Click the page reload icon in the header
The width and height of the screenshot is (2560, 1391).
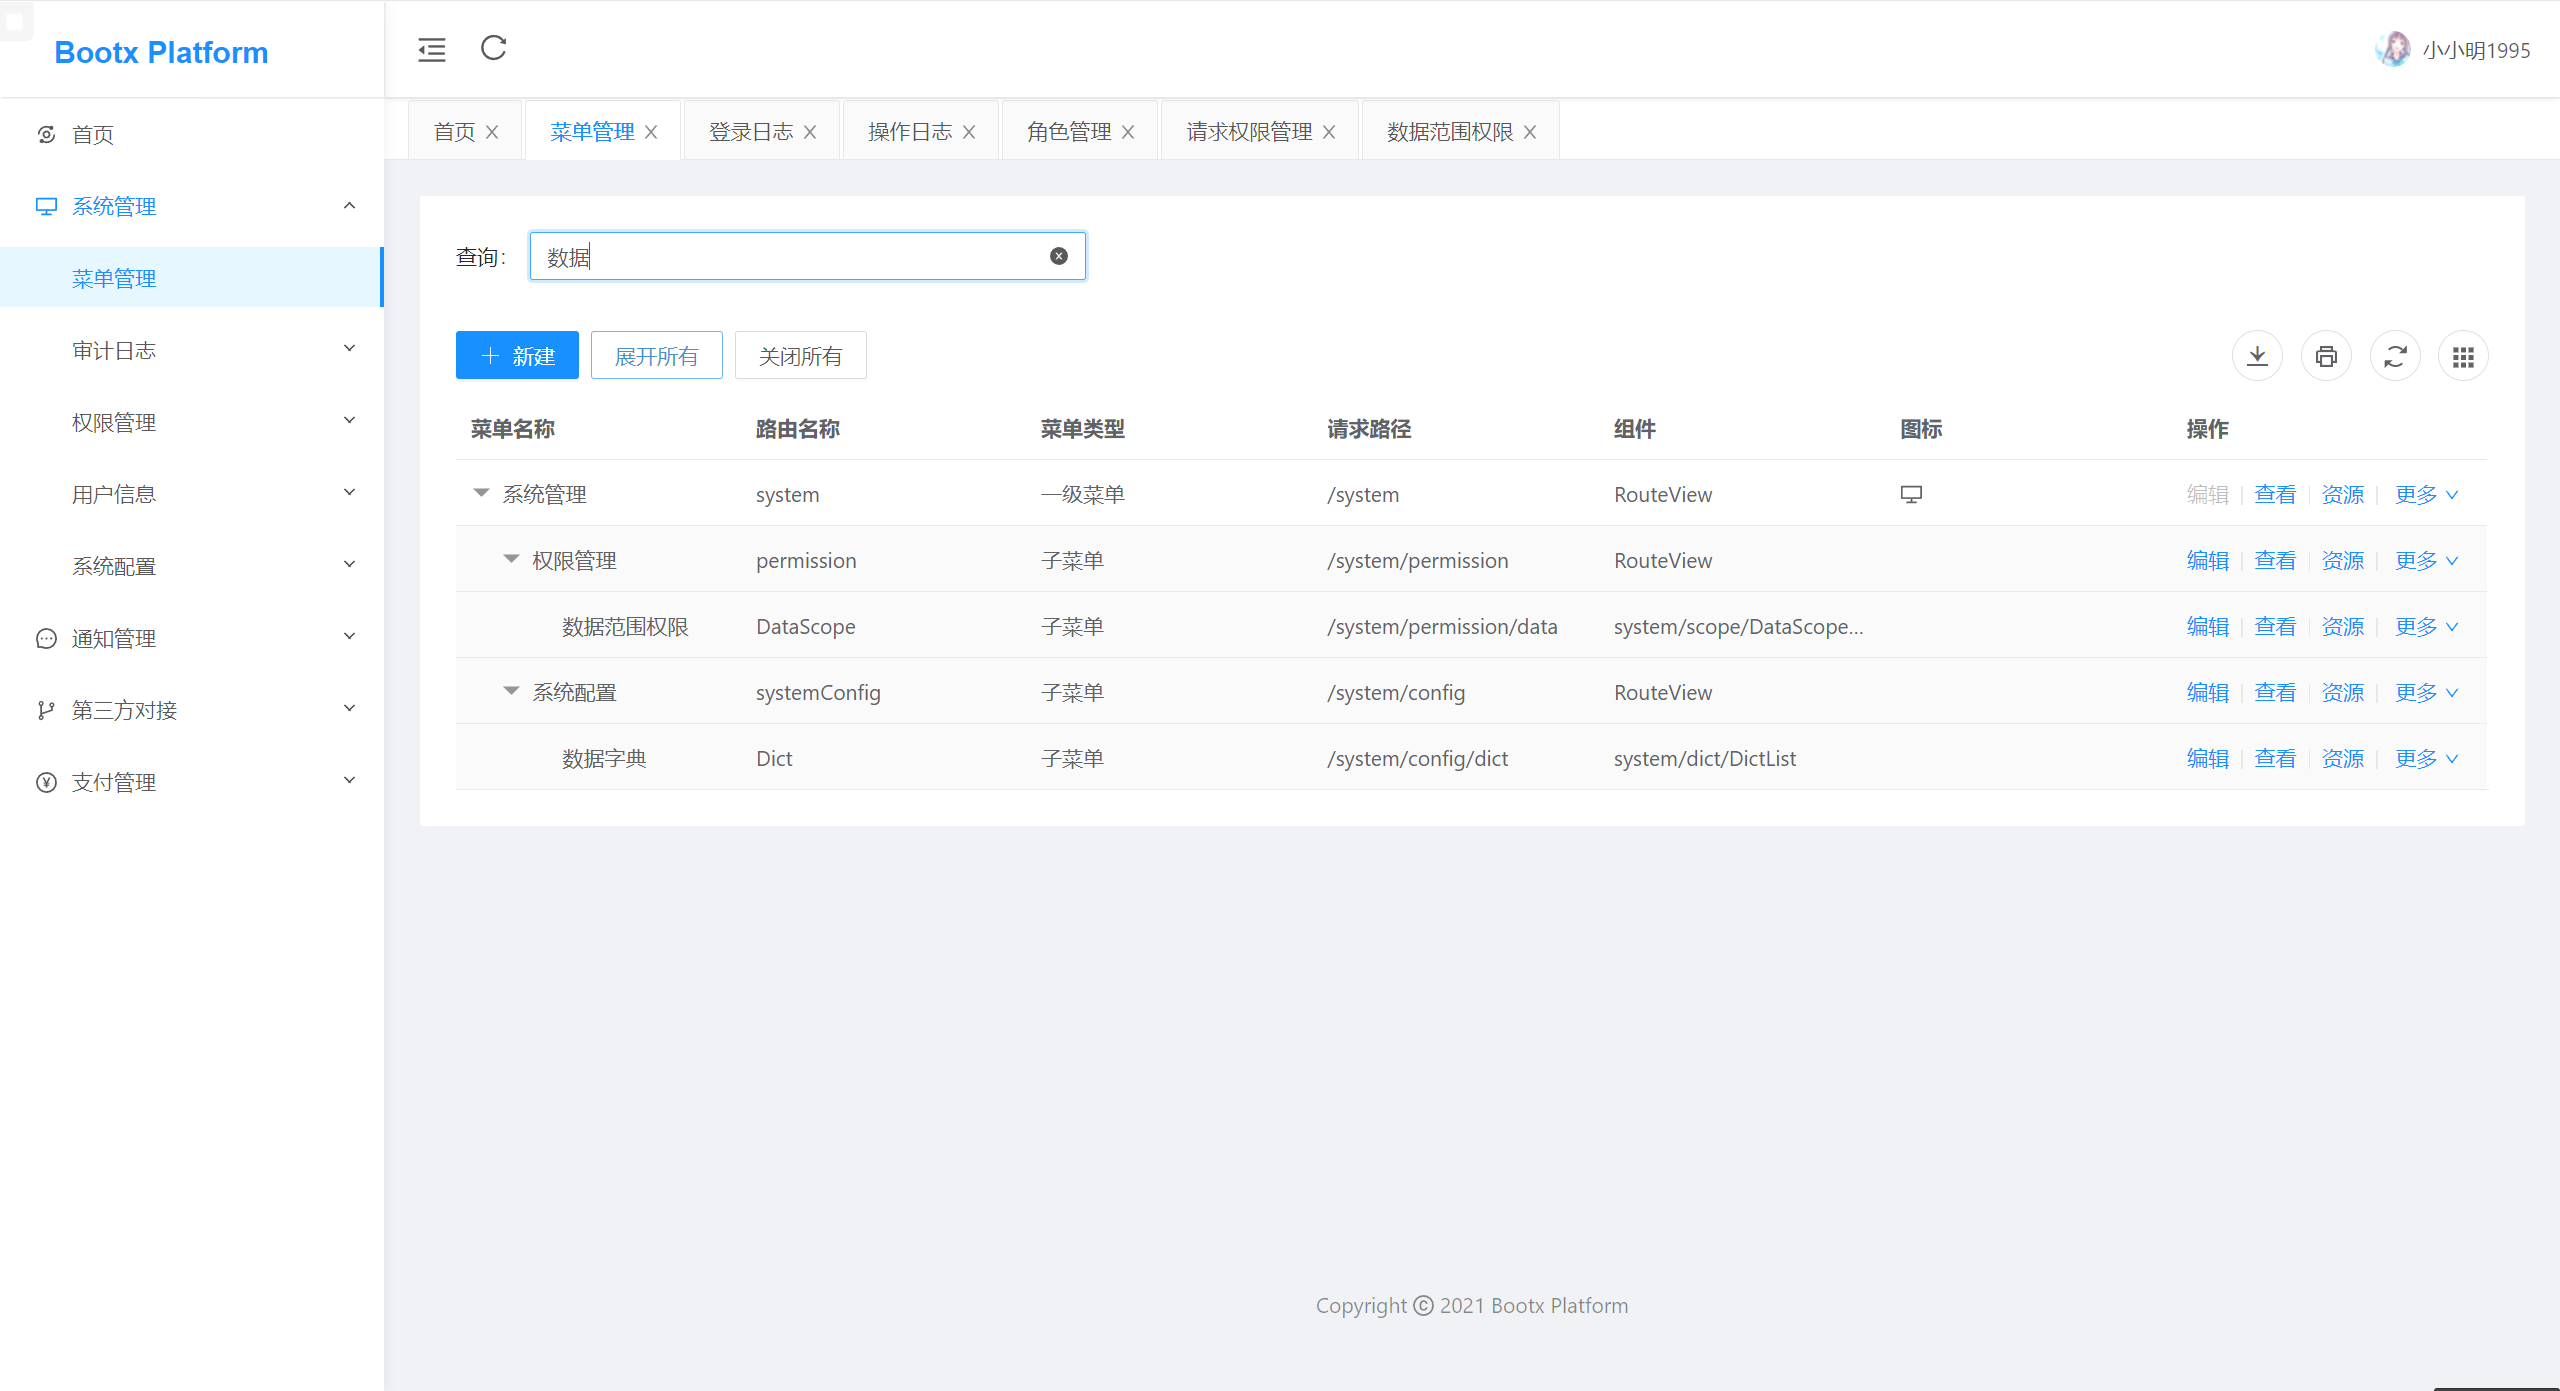[x=492, y=49]
